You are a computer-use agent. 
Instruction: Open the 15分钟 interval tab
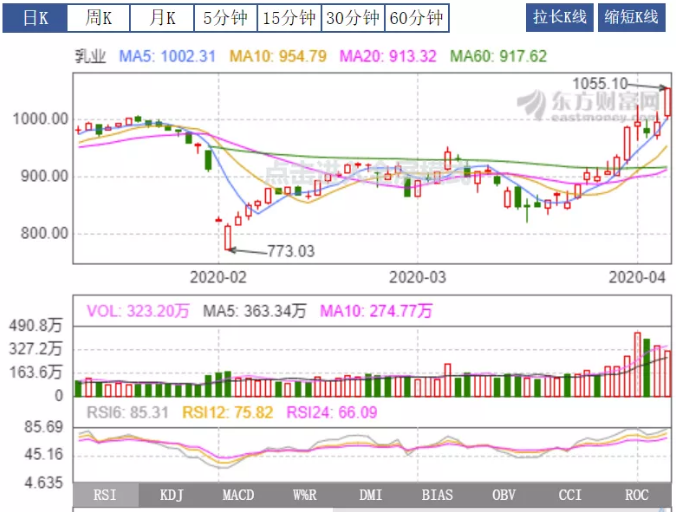(x=289, y=18)
